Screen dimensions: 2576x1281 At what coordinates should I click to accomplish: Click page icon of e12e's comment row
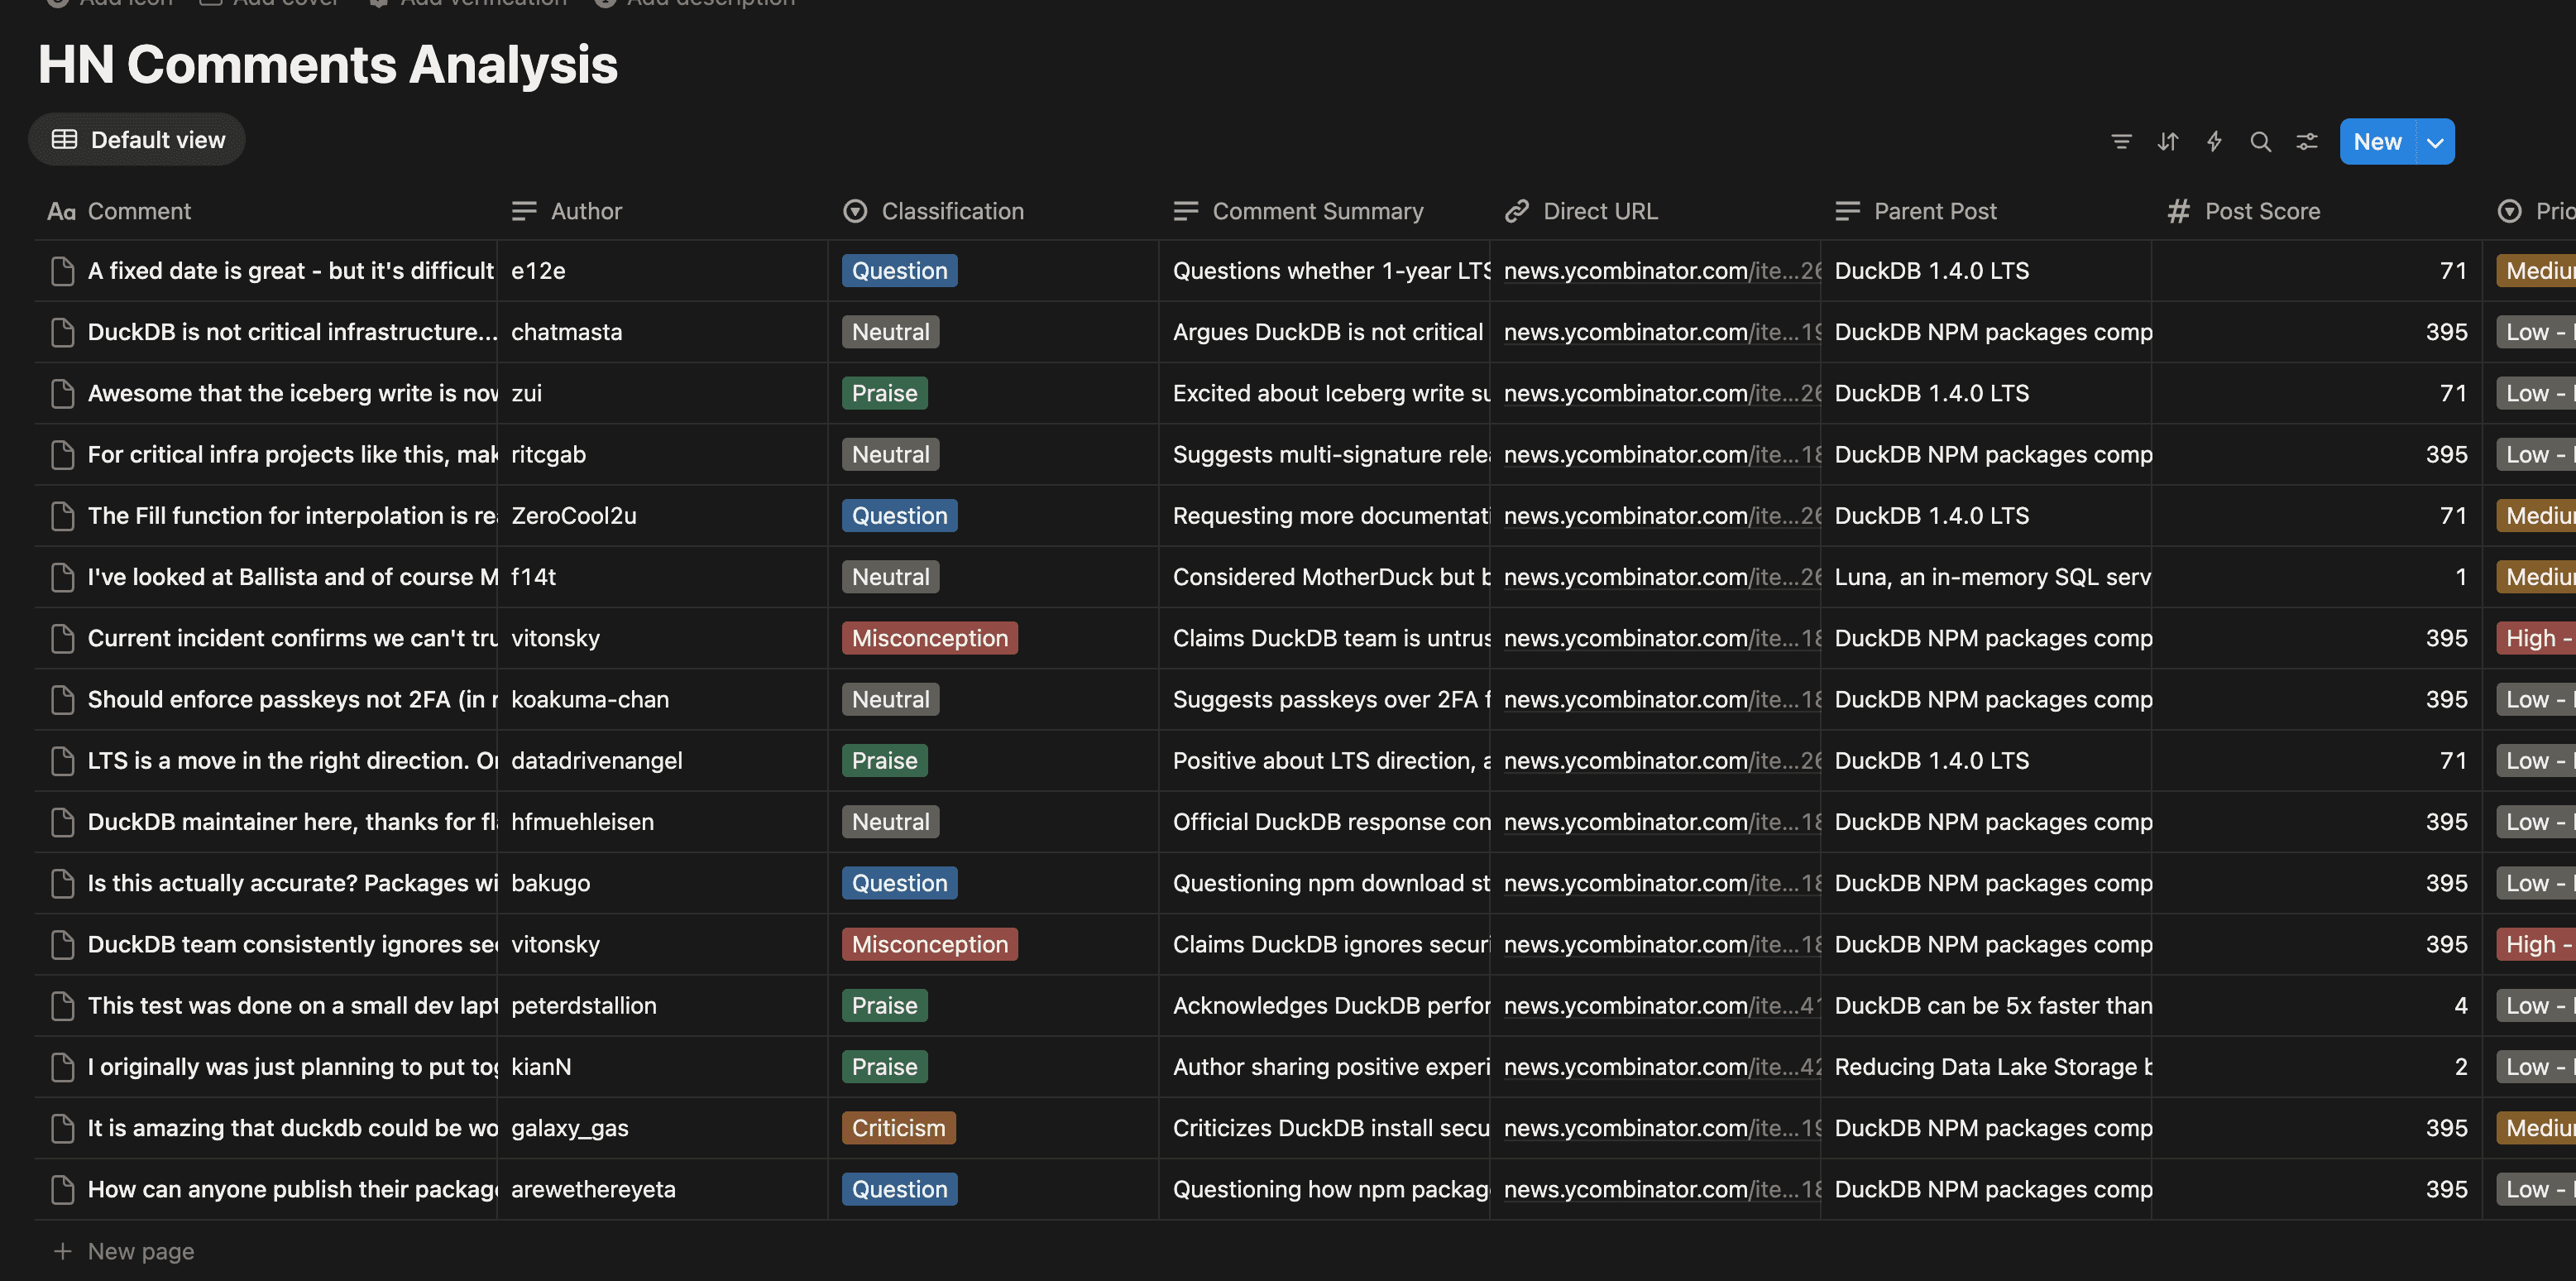point(62,271)
